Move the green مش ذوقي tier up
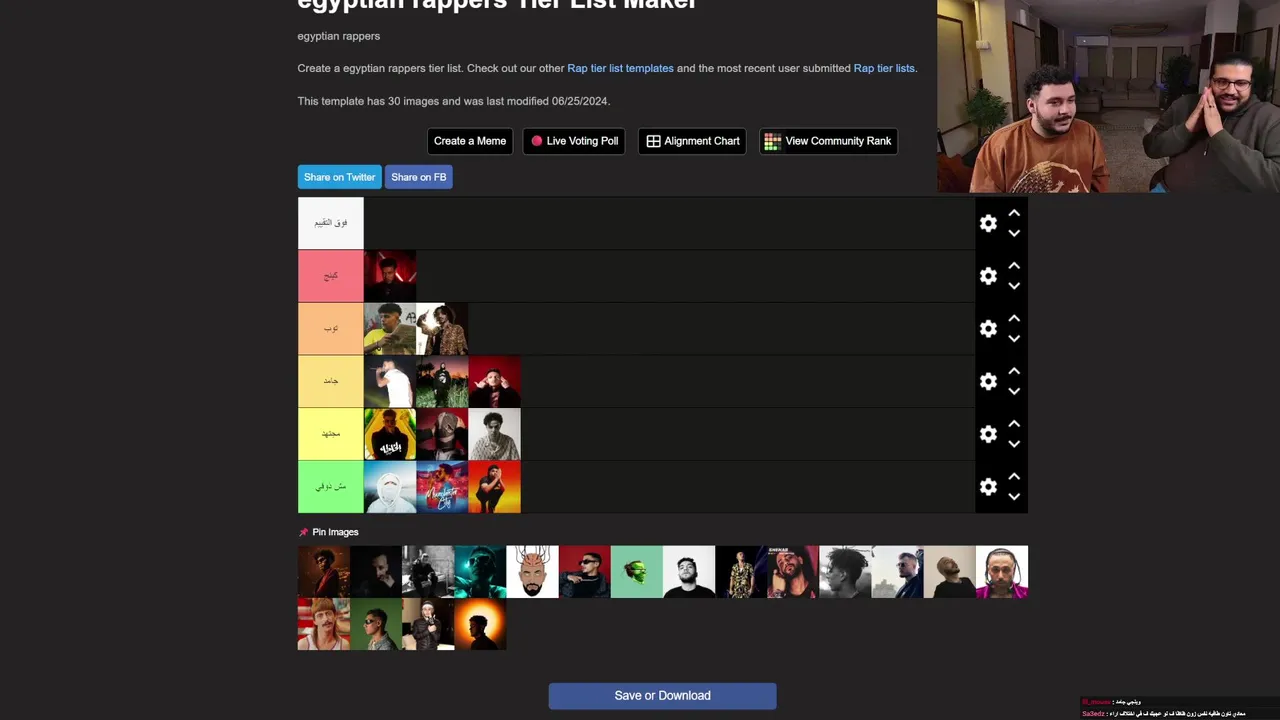The width and height of the screenshot is (1280, 720). point(1014,477)
